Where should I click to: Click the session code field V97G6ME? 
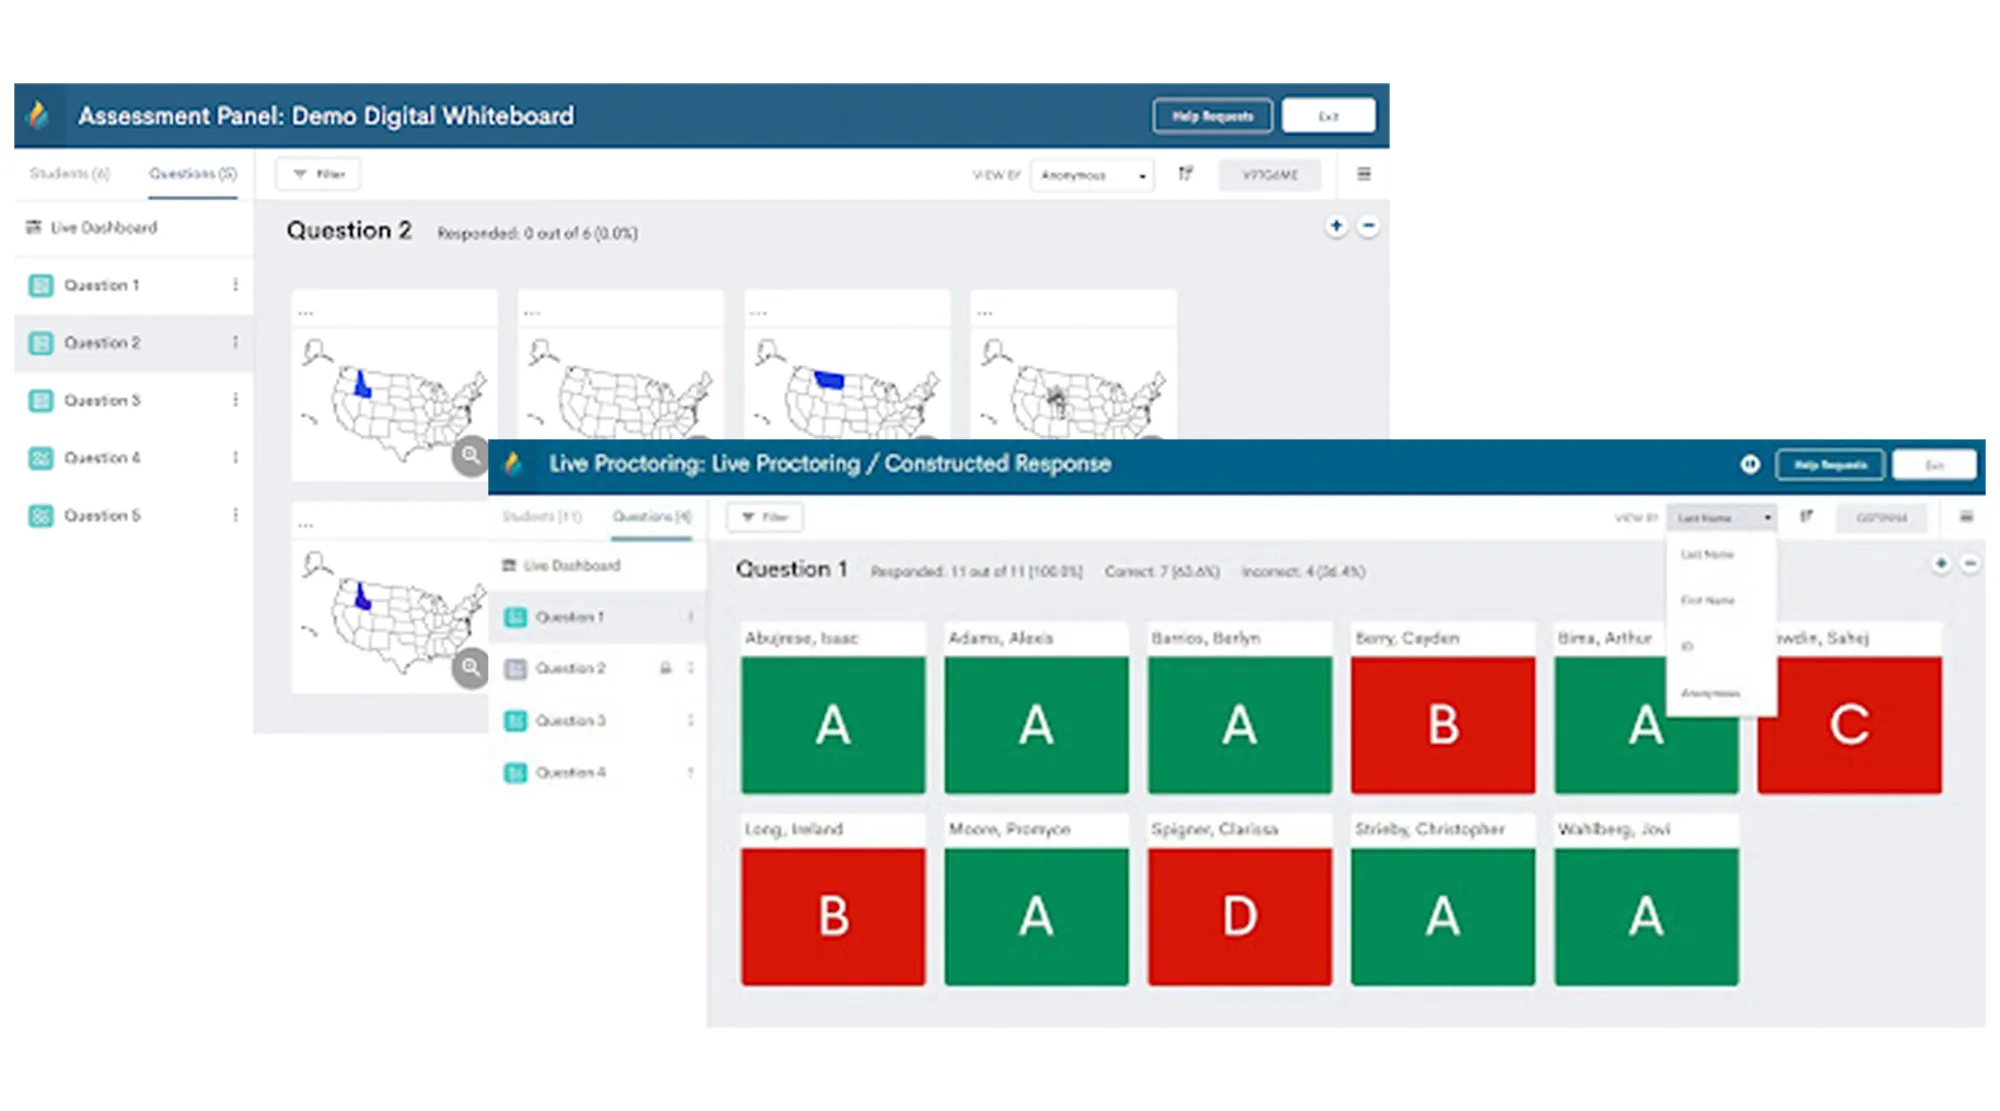(1270, 174)
